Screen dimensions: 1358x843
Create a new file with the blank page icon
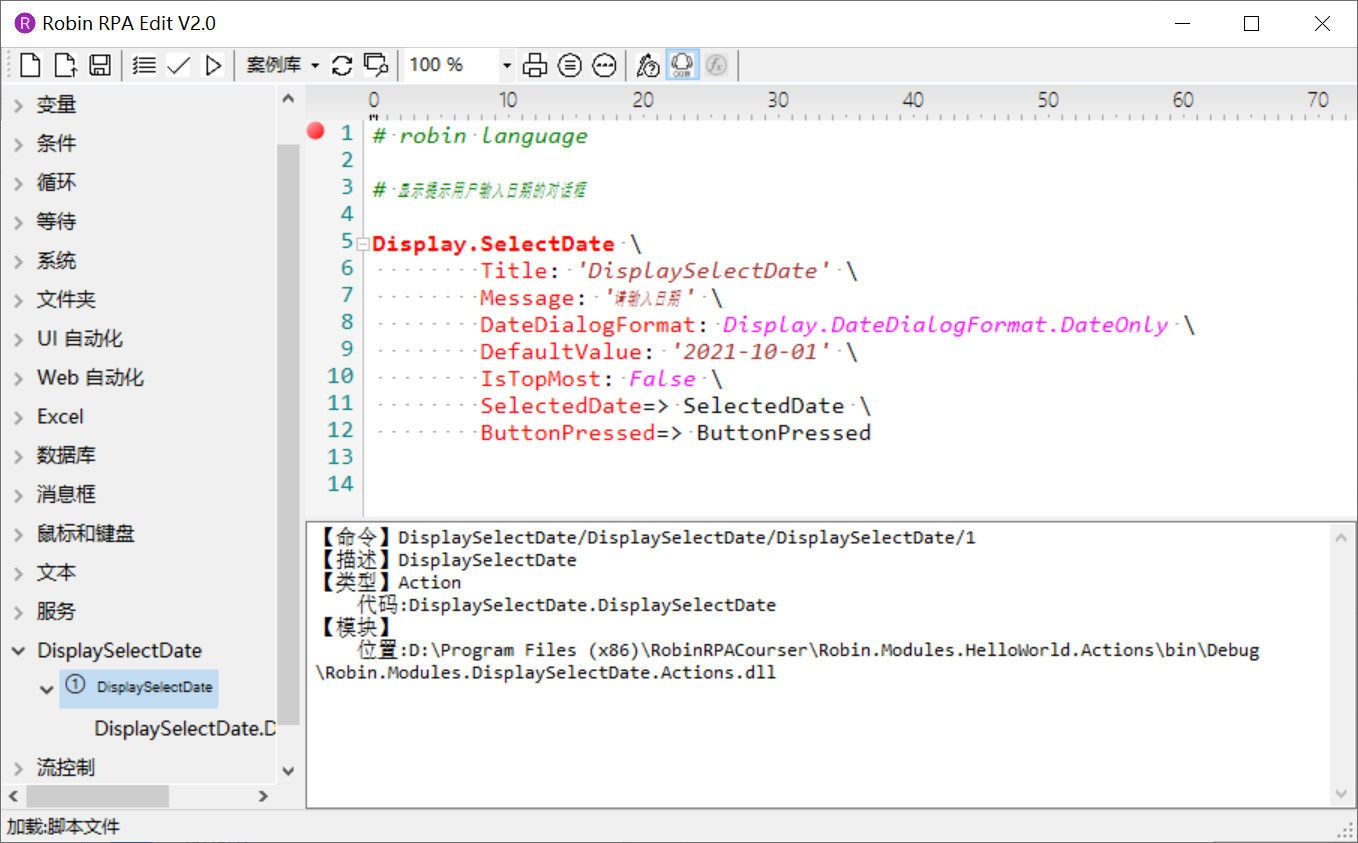pyautogui.click(x=30, y=66)
